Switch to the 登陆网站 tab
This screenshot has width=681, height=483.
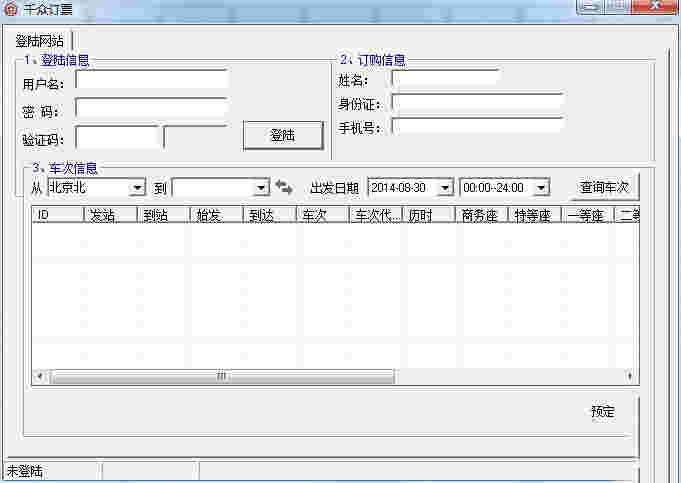point(40,41)
